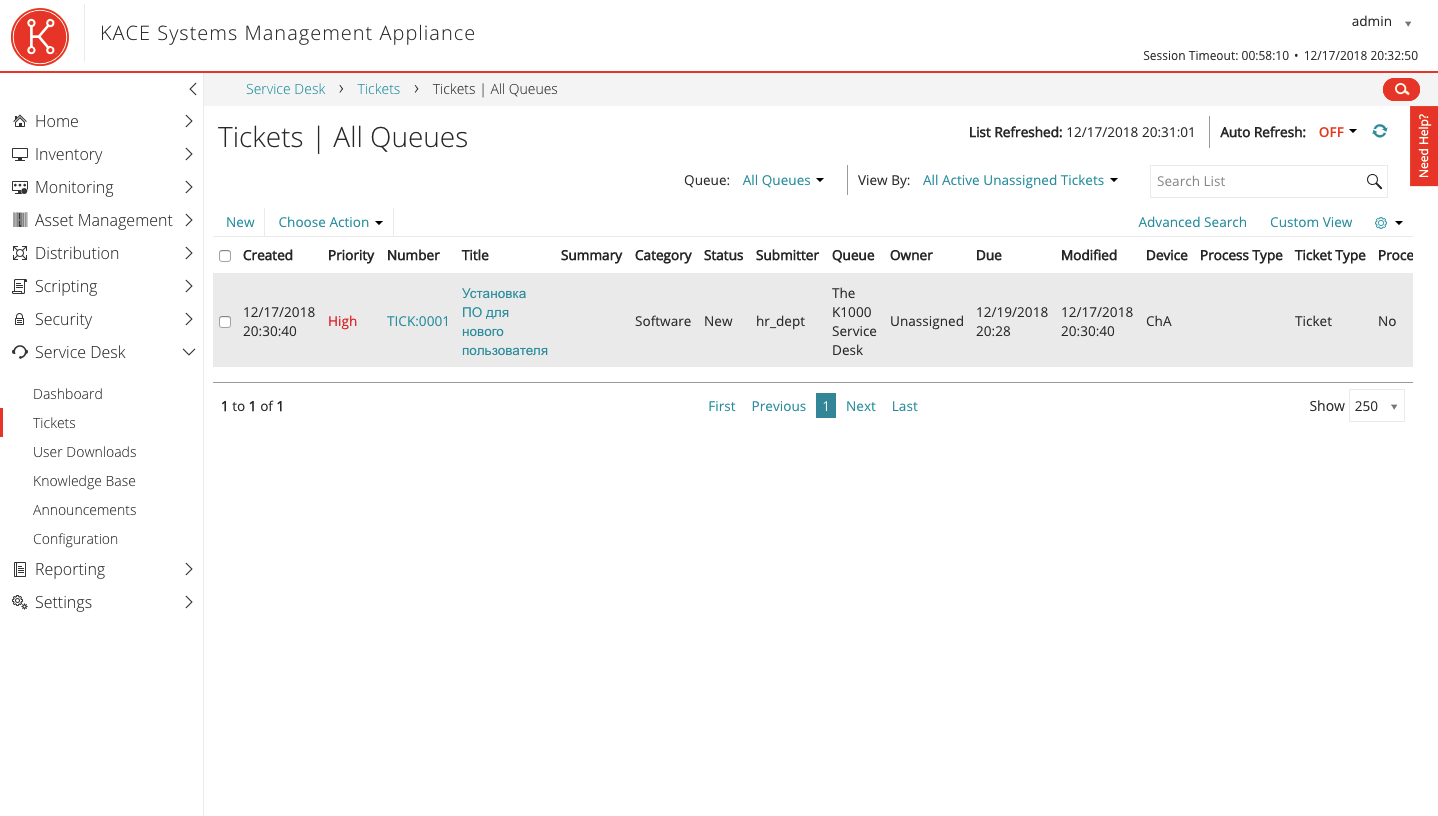Expand the Monitoring menu arrow
Image resolution: width=1438 pixels, height=816 pixels.
click(189, 187)
